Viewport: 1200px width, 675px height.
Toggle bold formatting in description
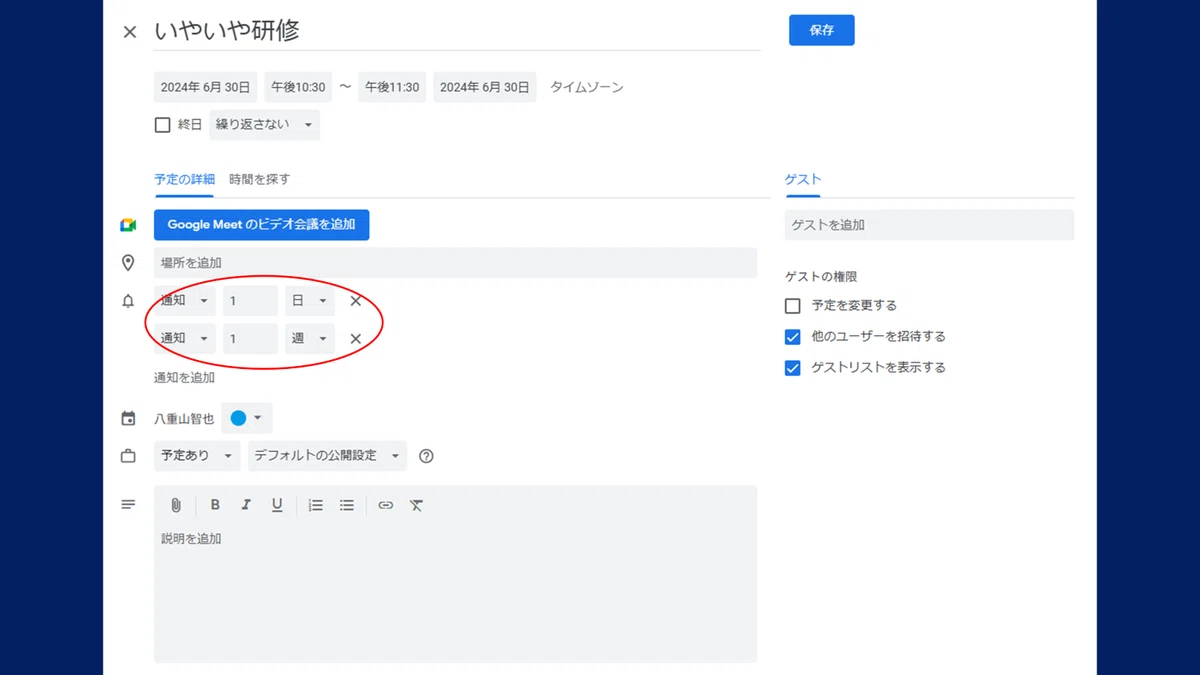click(215, 505)
